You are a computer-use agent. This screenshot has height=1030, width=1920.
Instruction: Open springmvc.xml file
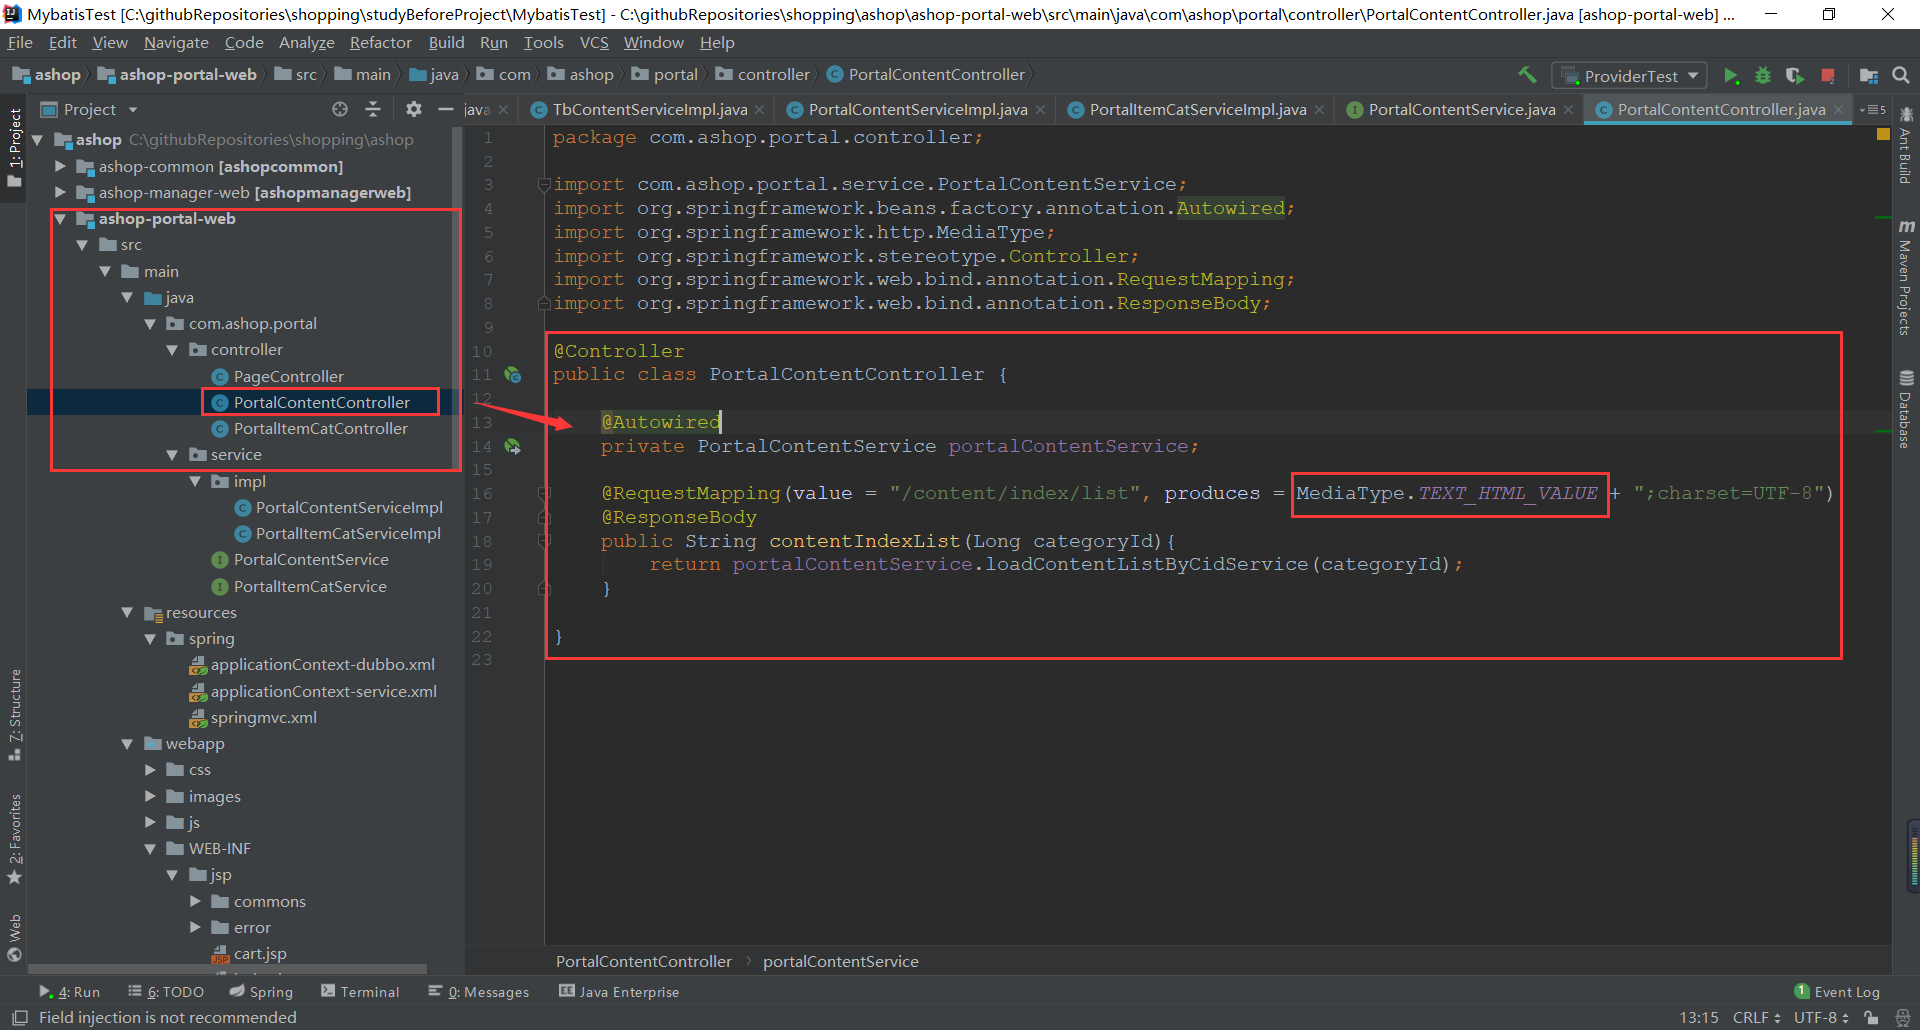(263, 718)
